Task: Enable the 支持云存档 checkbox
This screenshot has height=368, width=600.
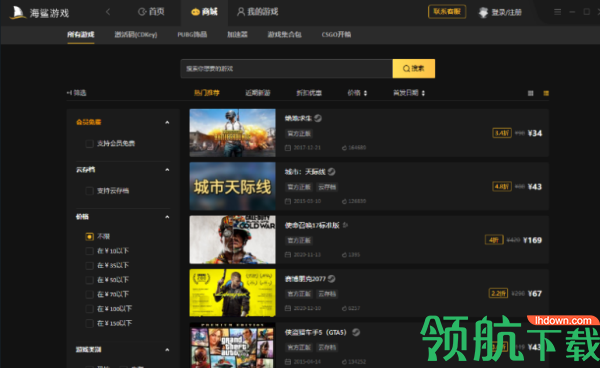Action: click(90, 191)
